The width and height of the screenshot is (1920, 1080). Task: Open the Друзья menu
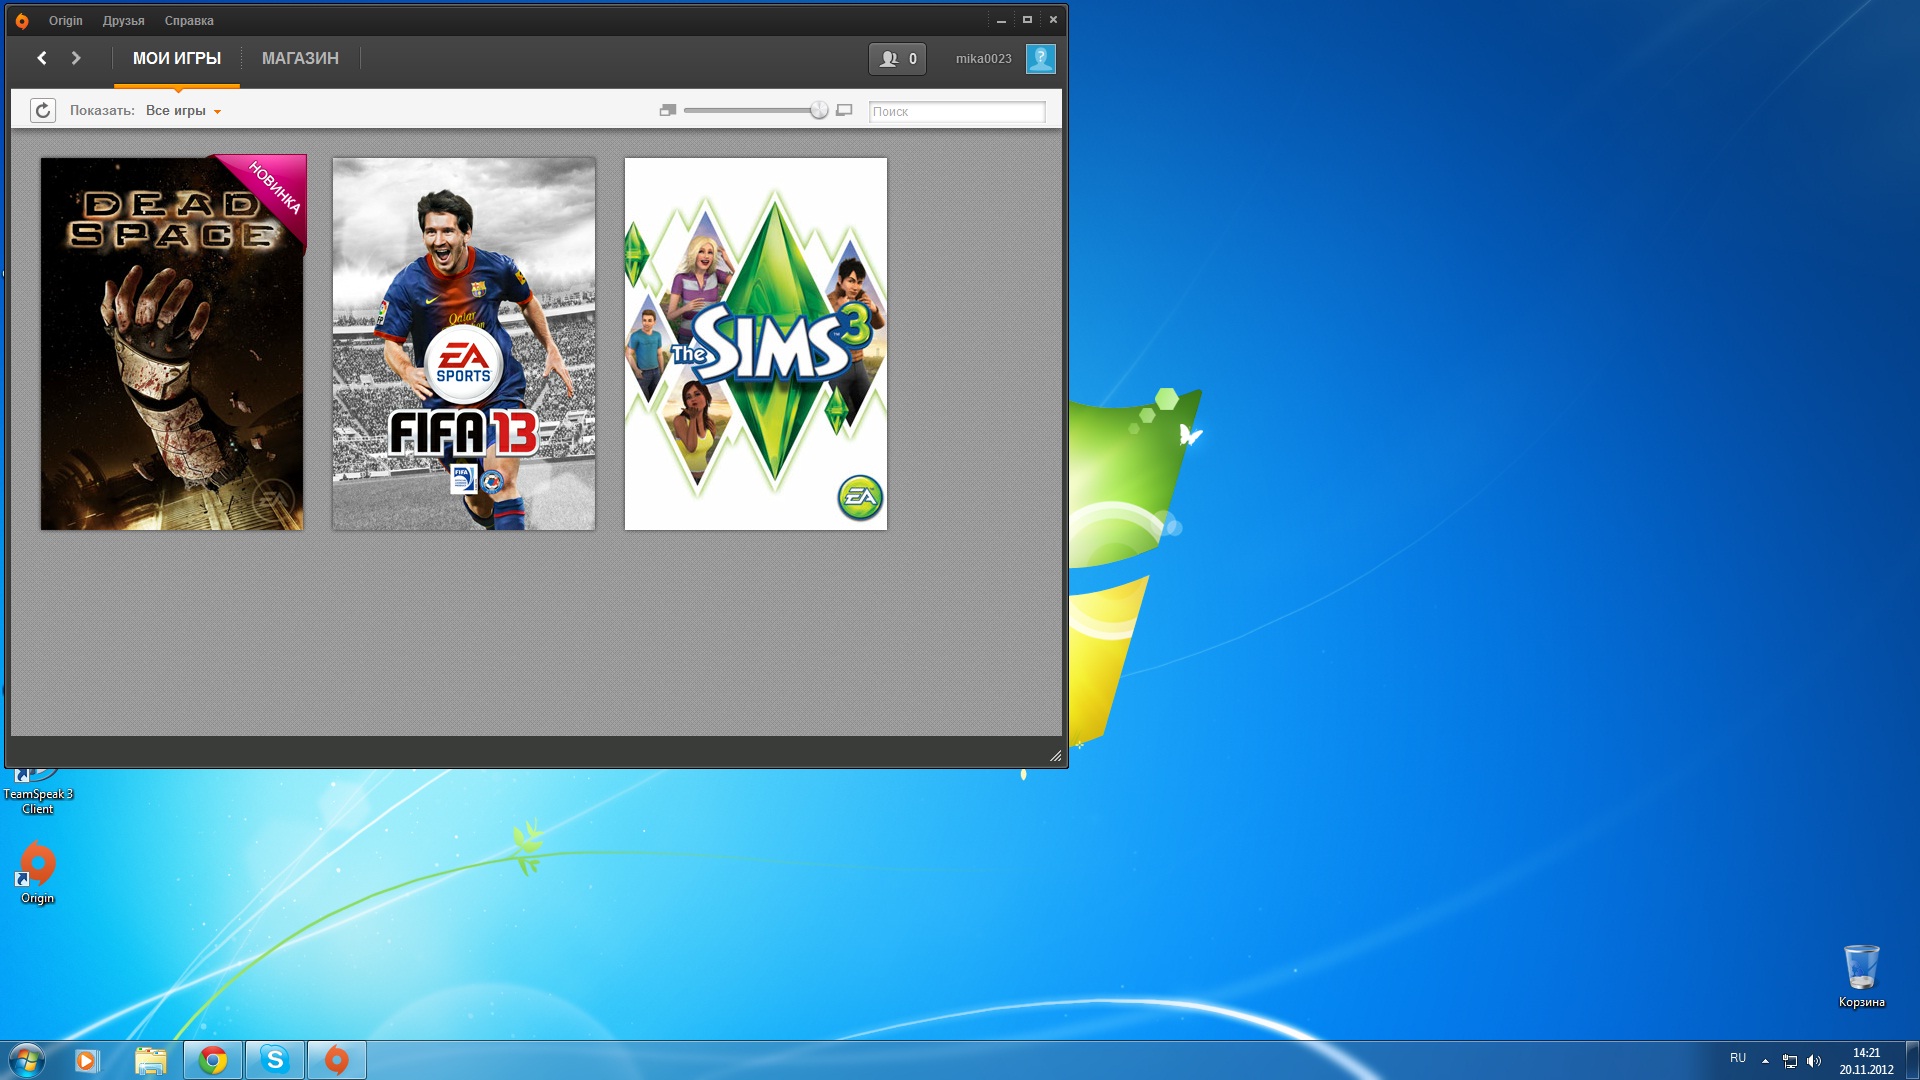[x=124, y=20]
